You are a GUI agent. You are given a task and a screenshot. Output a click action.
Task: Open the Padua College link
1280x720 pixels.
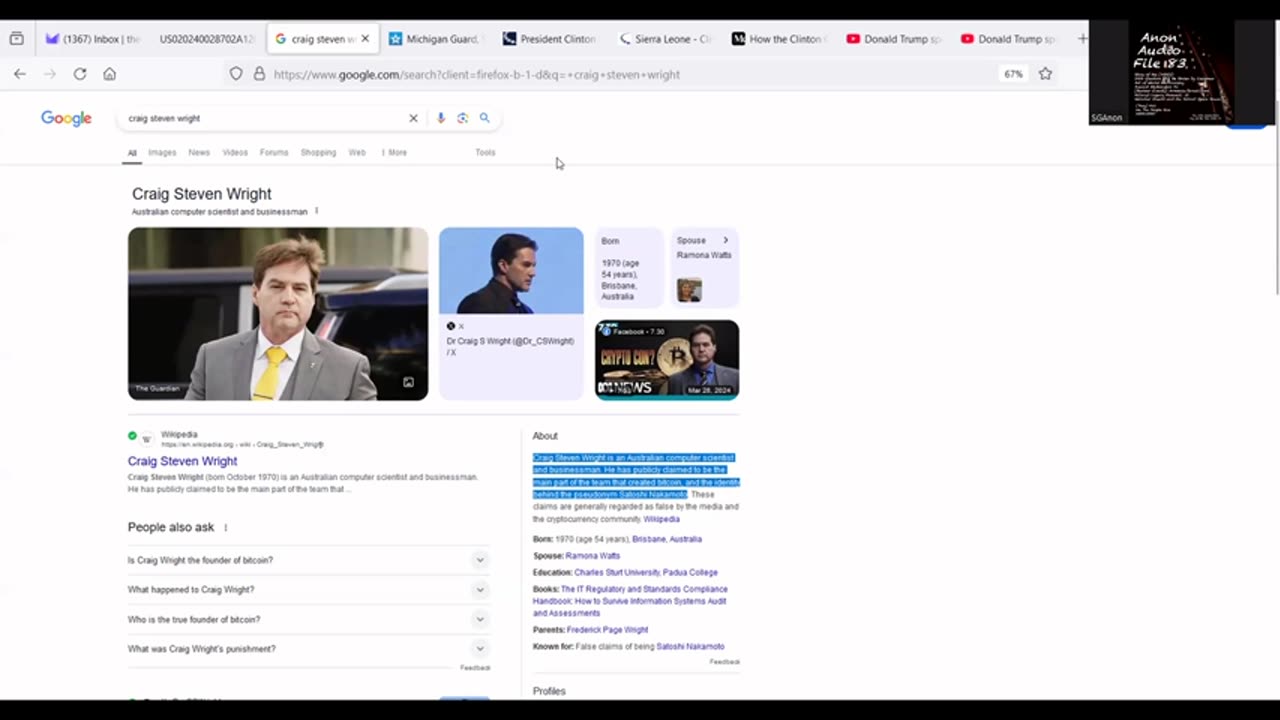pos(690,573)
